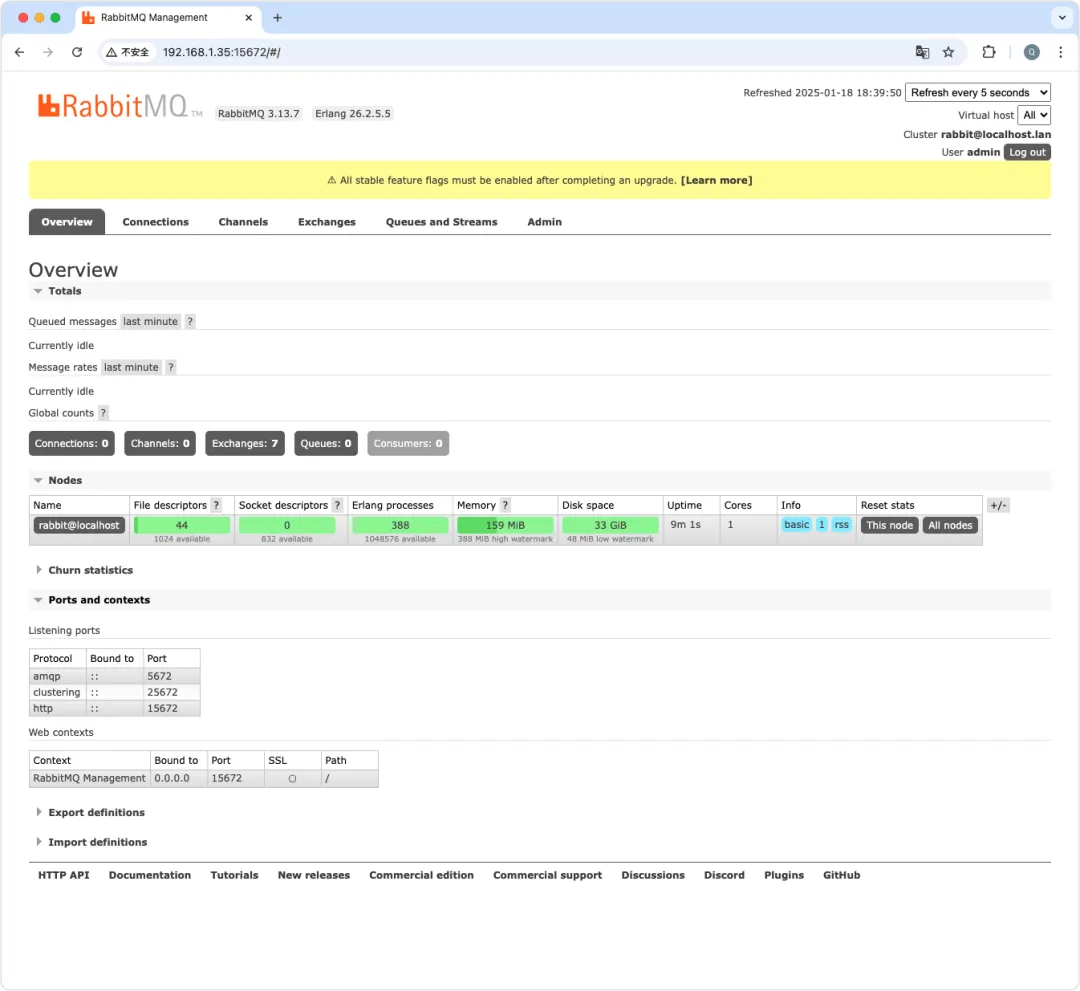Log out of the admin user

click(1027, 152)
